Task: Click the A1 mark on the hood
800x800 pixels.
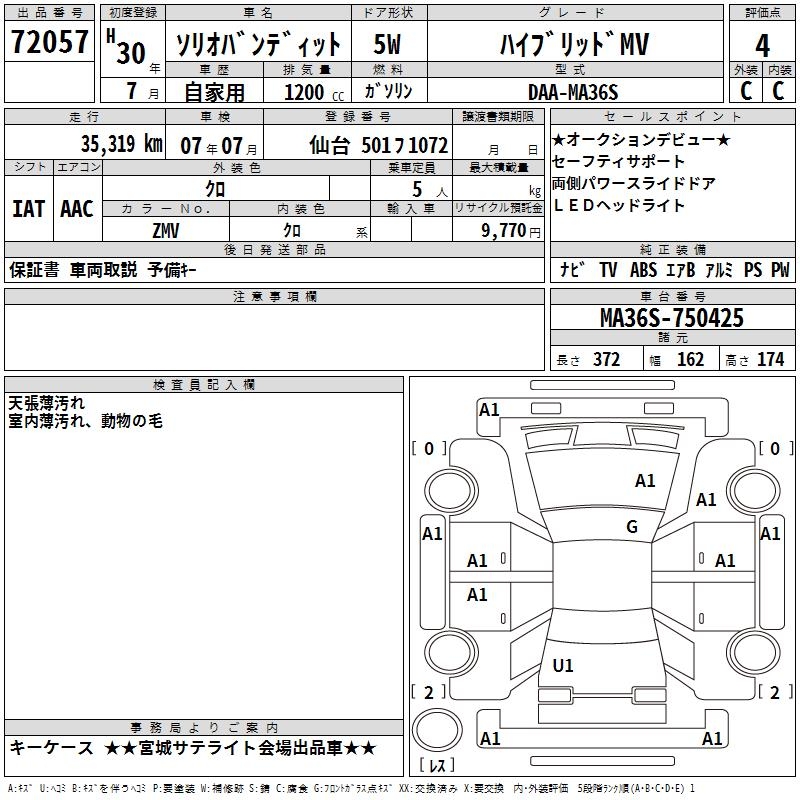Action: (x=645, y=481)
